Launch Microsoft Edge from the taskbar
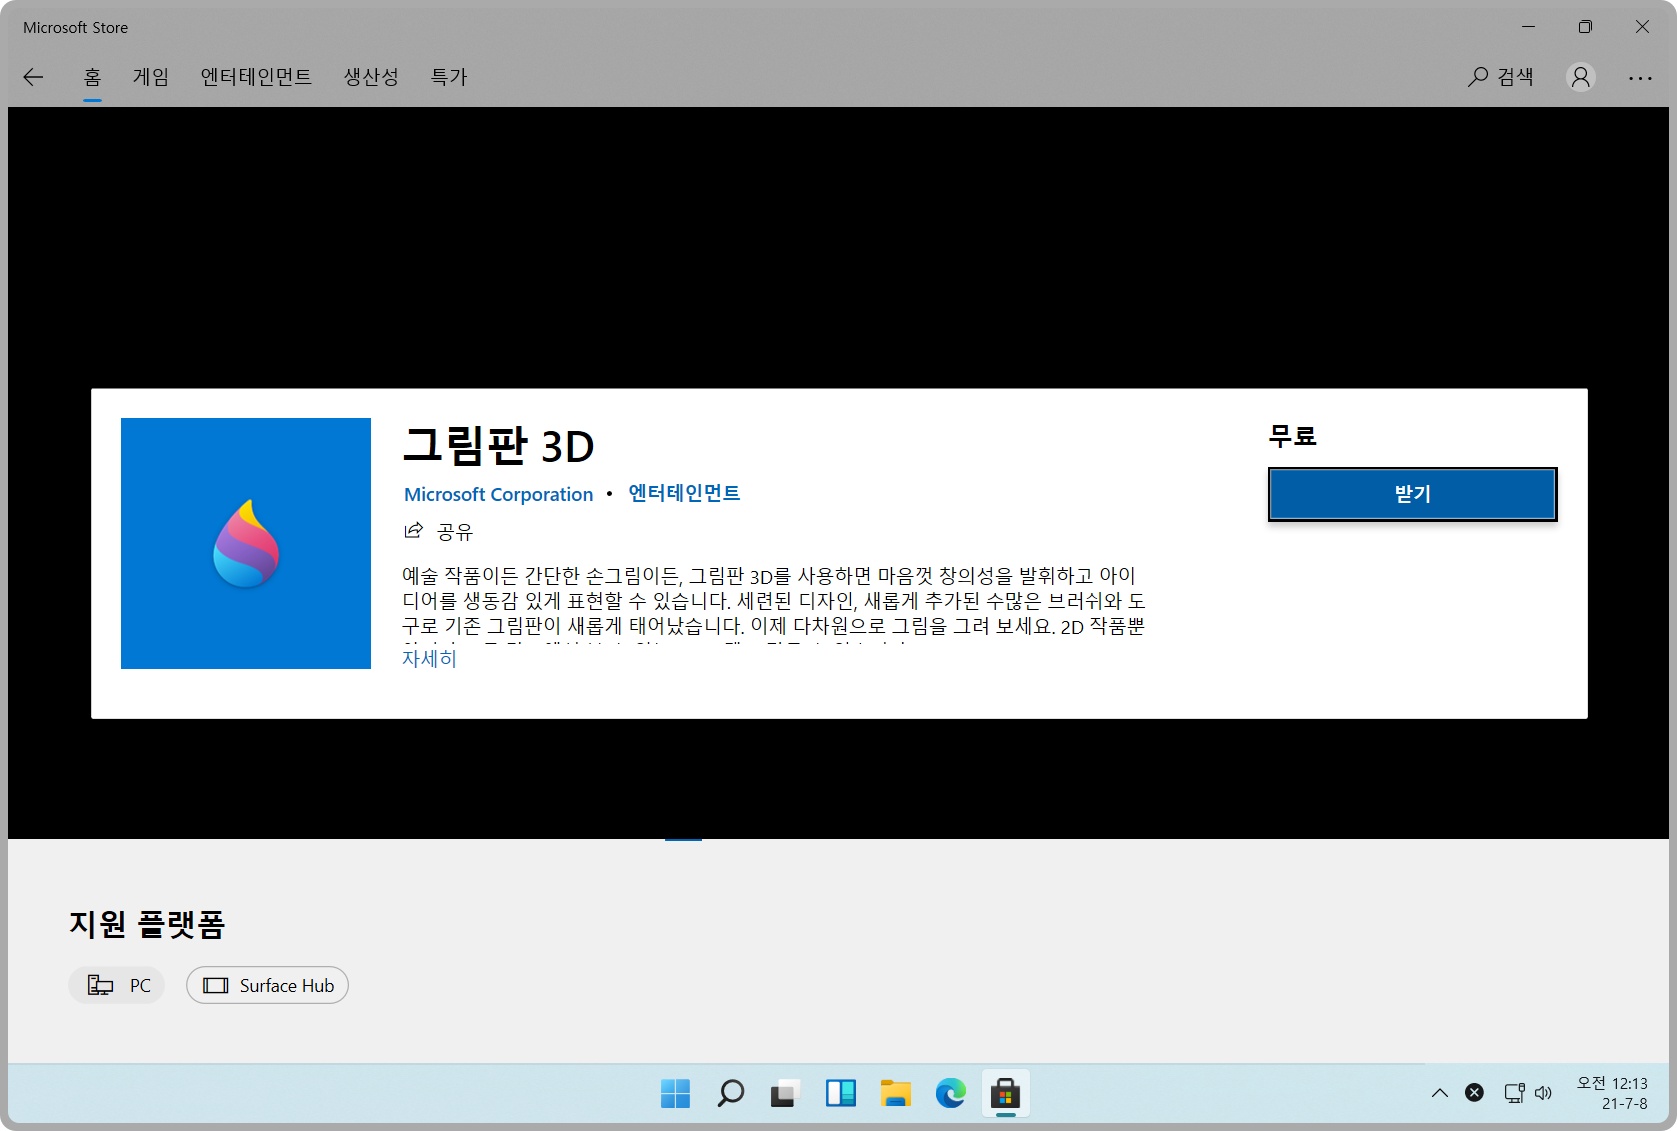Image resolution: width=1677 pixels, height=1131 pixels. [x=950, y=1093]
